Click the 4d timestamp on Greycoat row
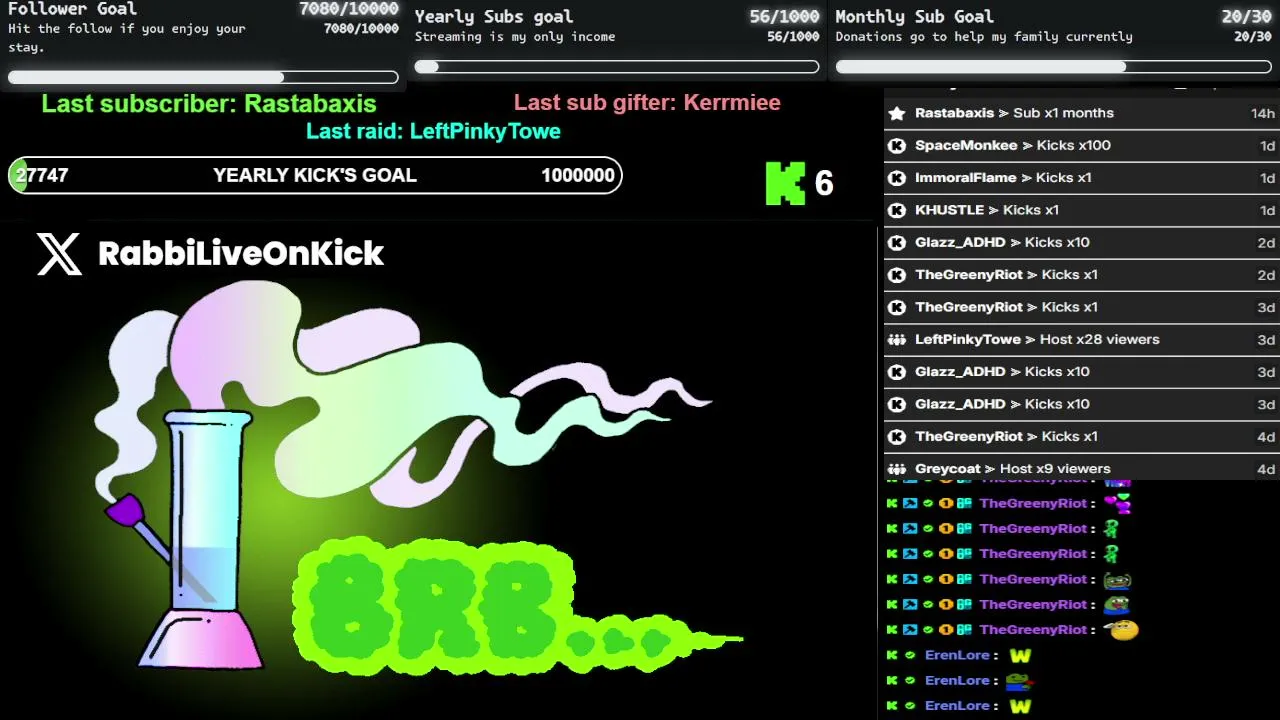Image resolution: width=1280 pixels, height=720 pixels. [x=1266, y=469]
